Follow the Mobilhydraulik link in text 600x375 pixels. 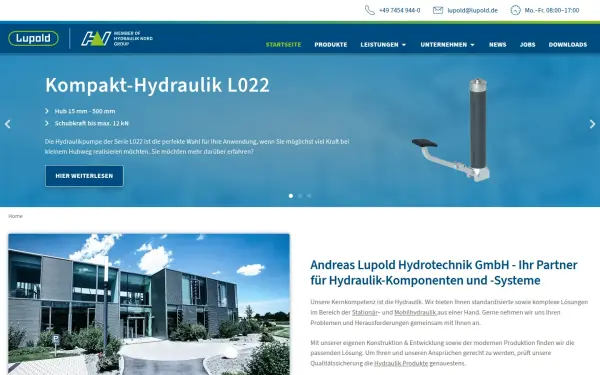pos(416,312)
